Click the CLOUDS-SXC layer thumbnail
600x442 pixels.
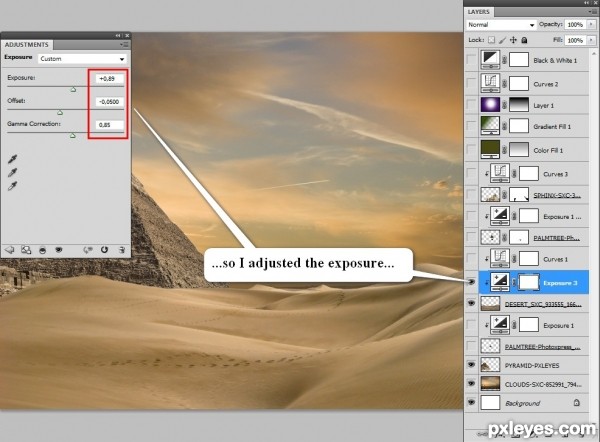tap(490, 384)
